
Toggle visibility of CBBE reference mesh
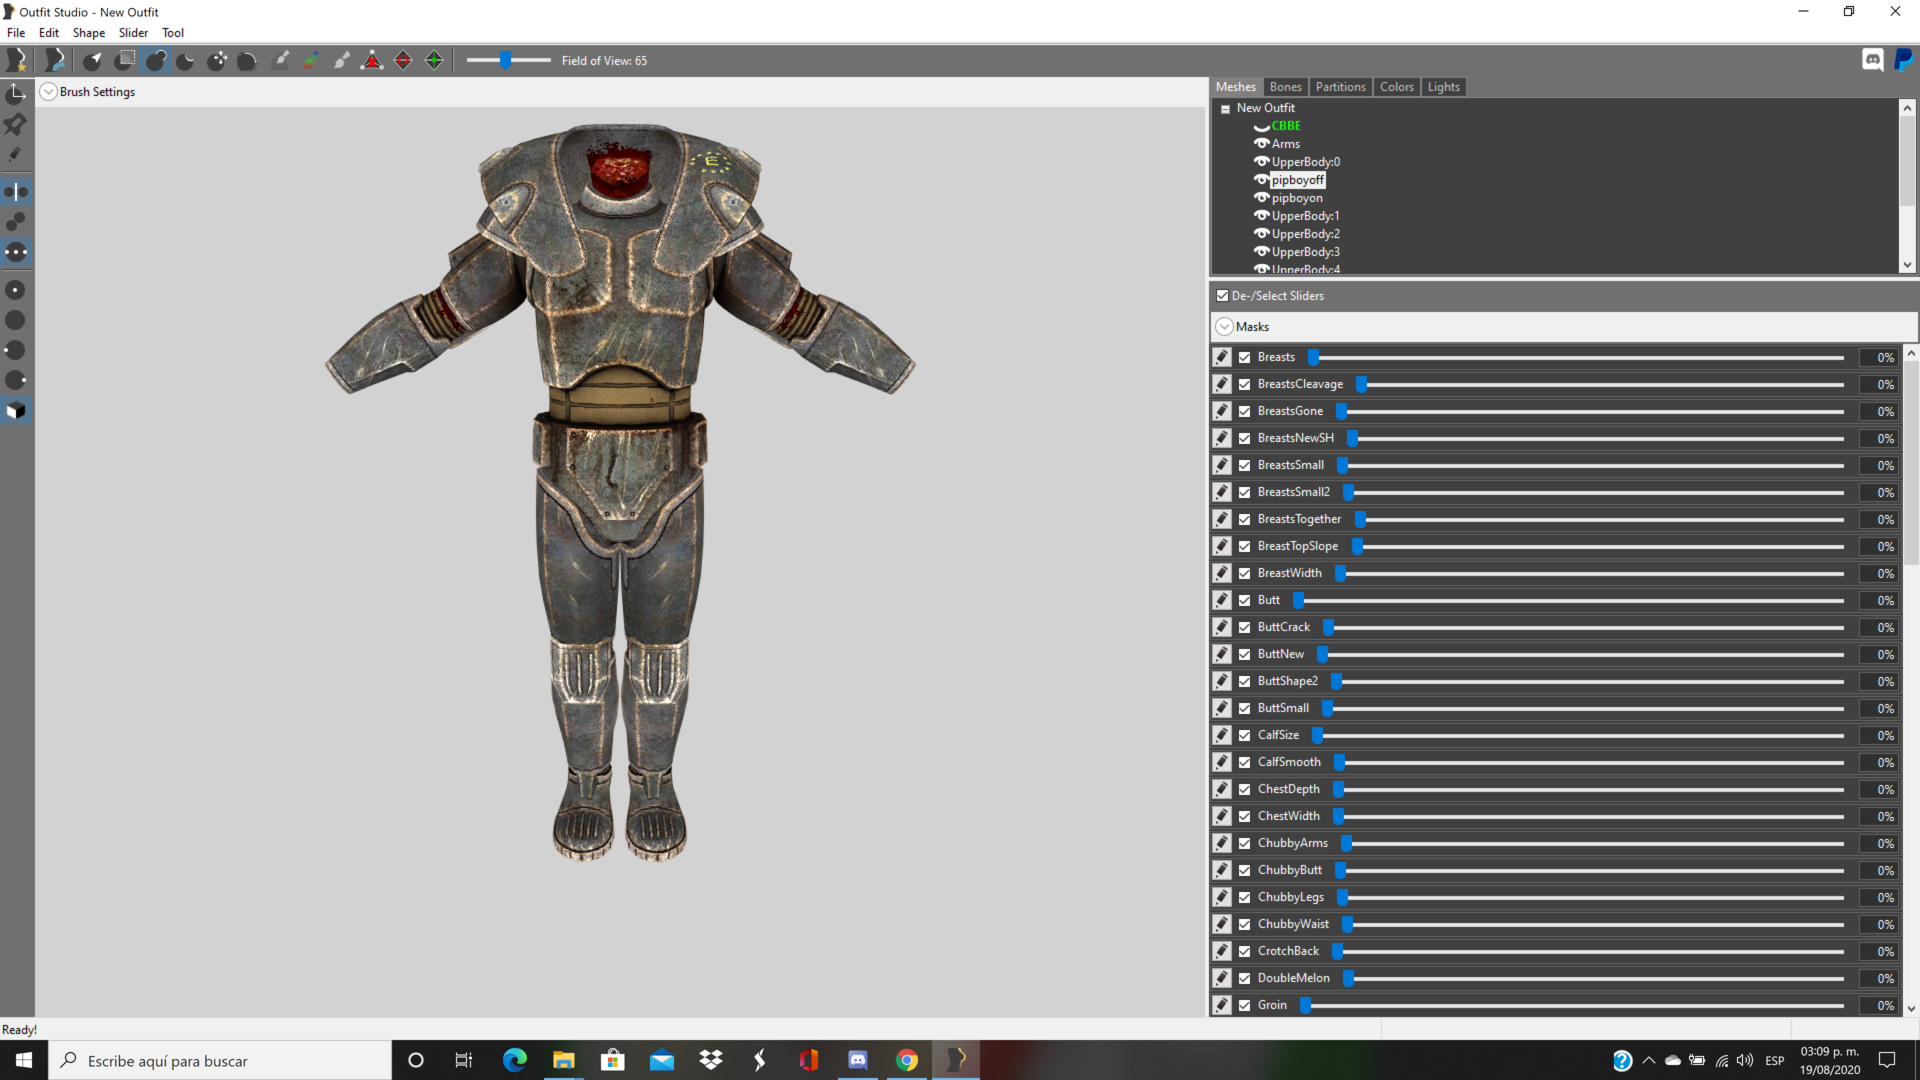pos(1262,126)
